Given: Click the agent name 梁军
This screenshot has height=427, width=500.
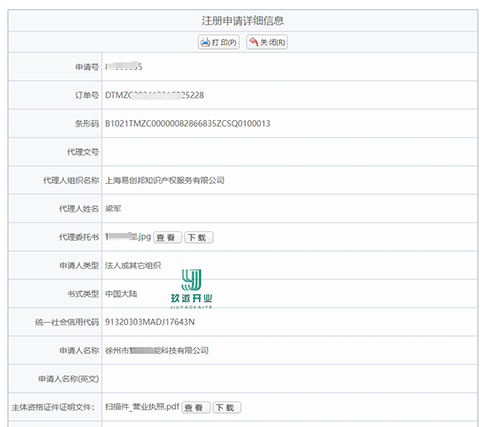Looking at the screenshot, I should (113, 209).
